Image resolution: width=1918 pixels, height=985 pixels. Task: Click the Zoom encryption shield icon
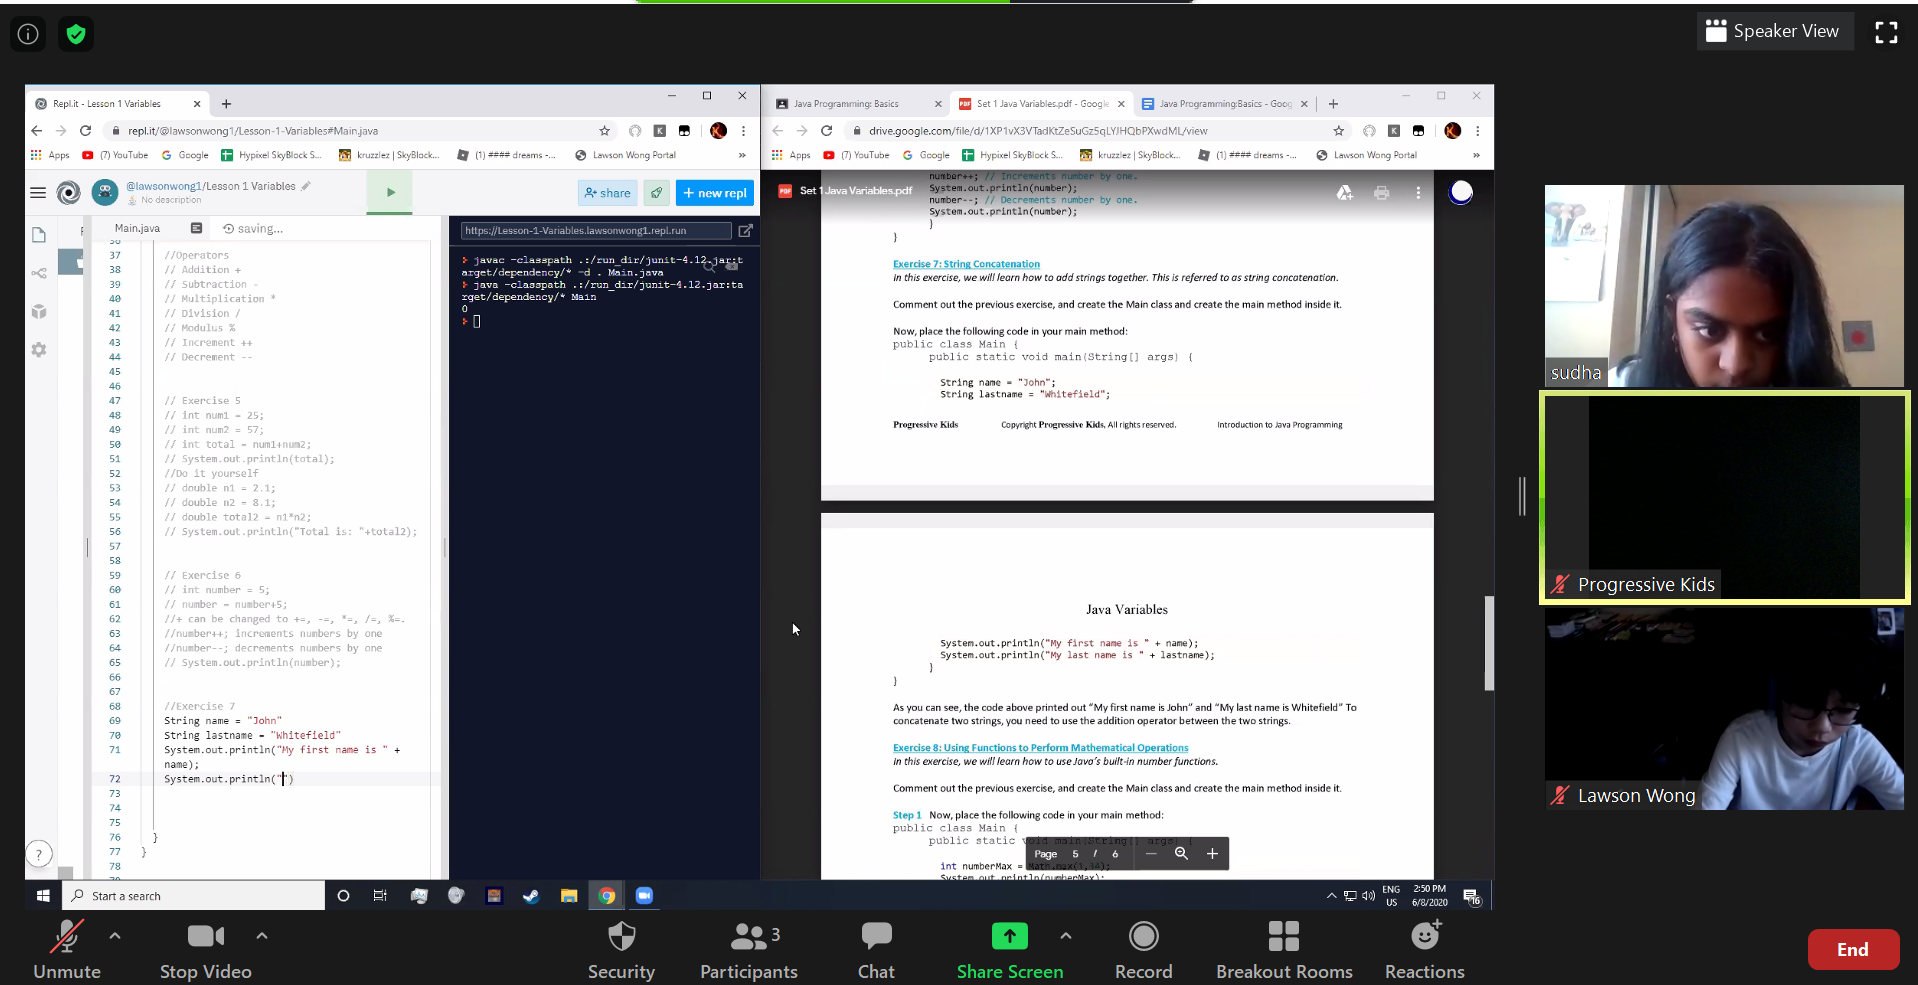pos(76,35)
